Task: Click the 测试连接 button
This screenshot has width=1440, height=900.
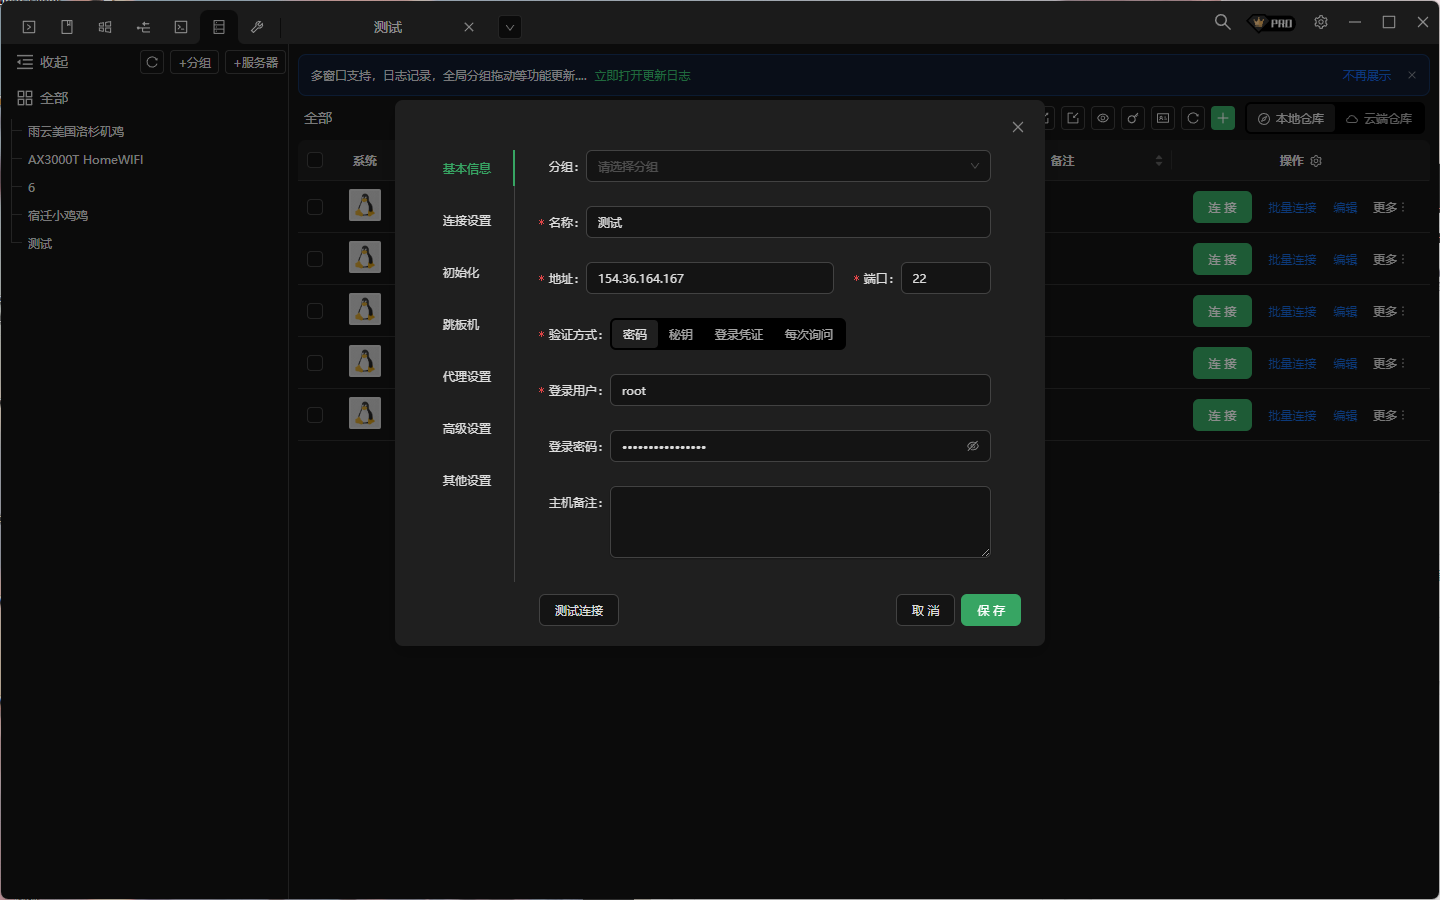Action: [579, 610]
